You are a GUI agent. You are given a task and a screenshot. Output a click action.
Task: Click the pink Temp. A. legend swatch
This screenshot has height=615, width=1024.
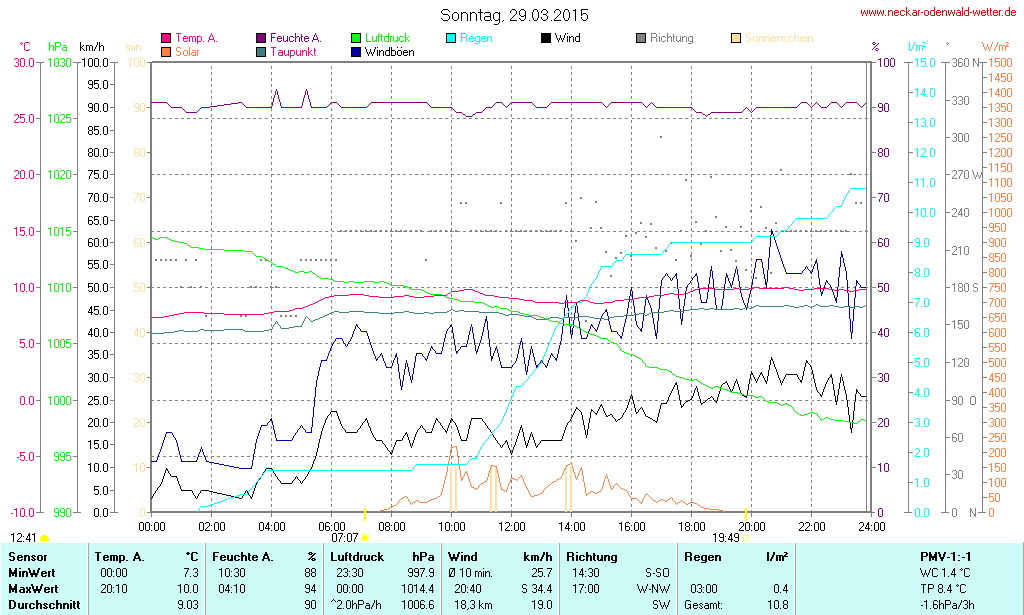pos(166,39)
